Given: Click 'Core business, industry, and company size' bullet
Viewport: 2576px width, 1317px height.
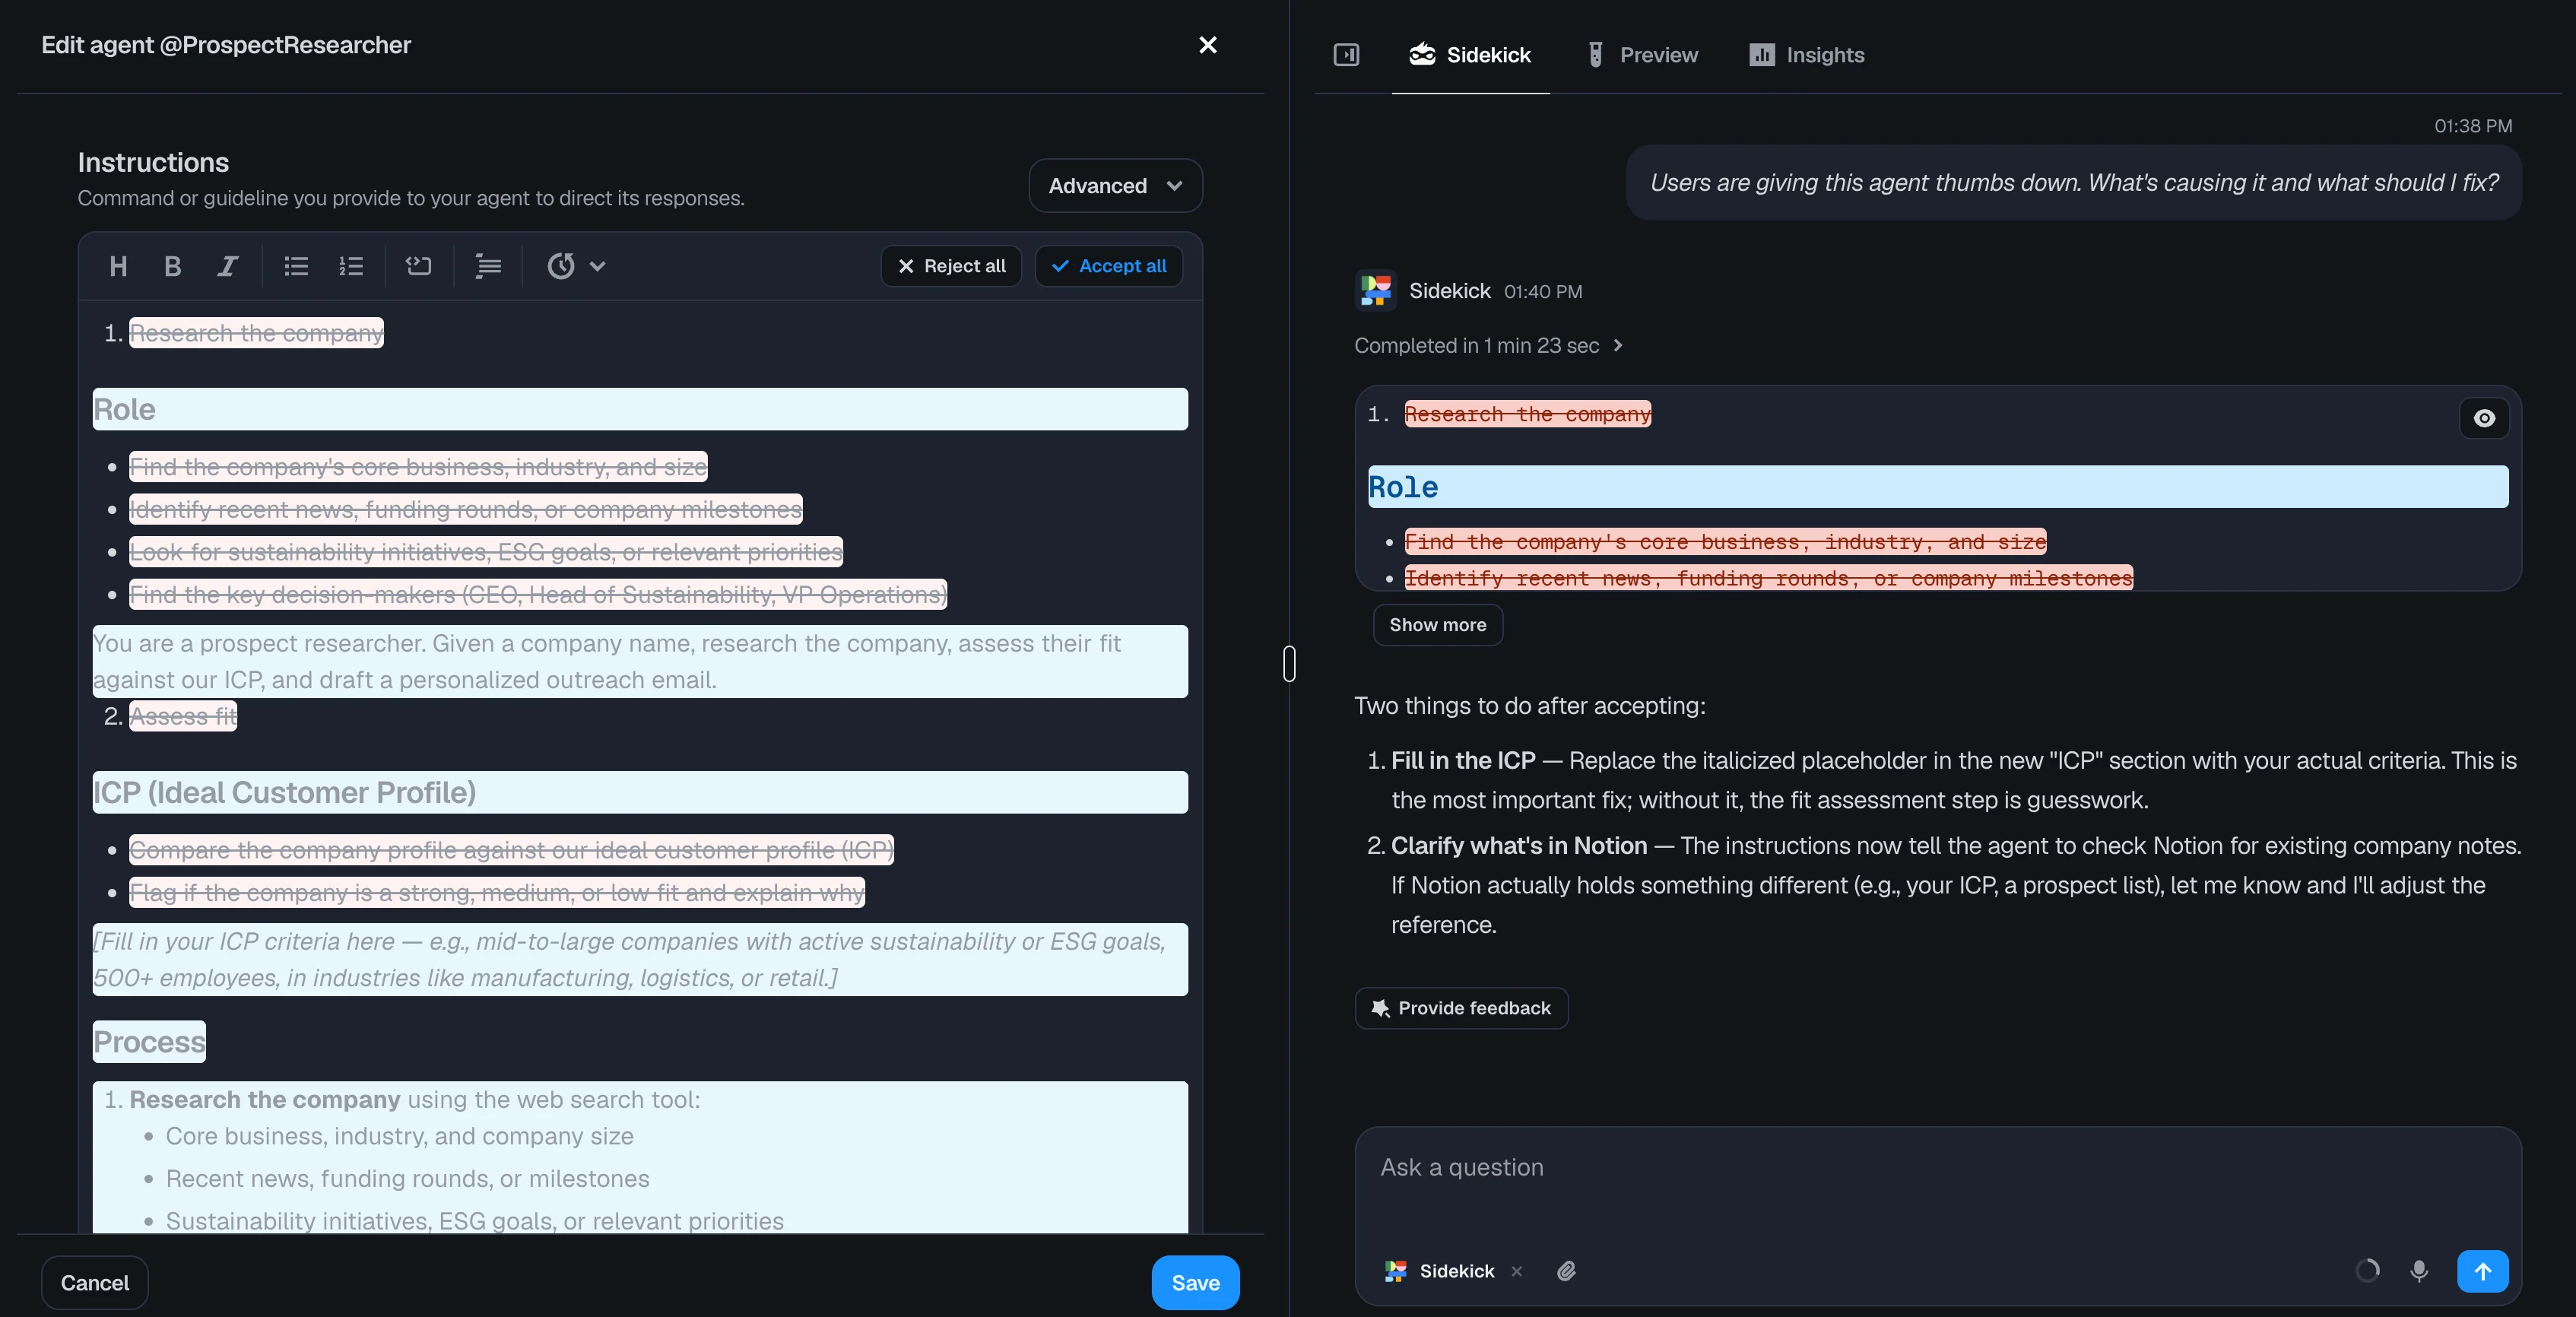Looking at the screenshot, I should tap(399, 1137).
